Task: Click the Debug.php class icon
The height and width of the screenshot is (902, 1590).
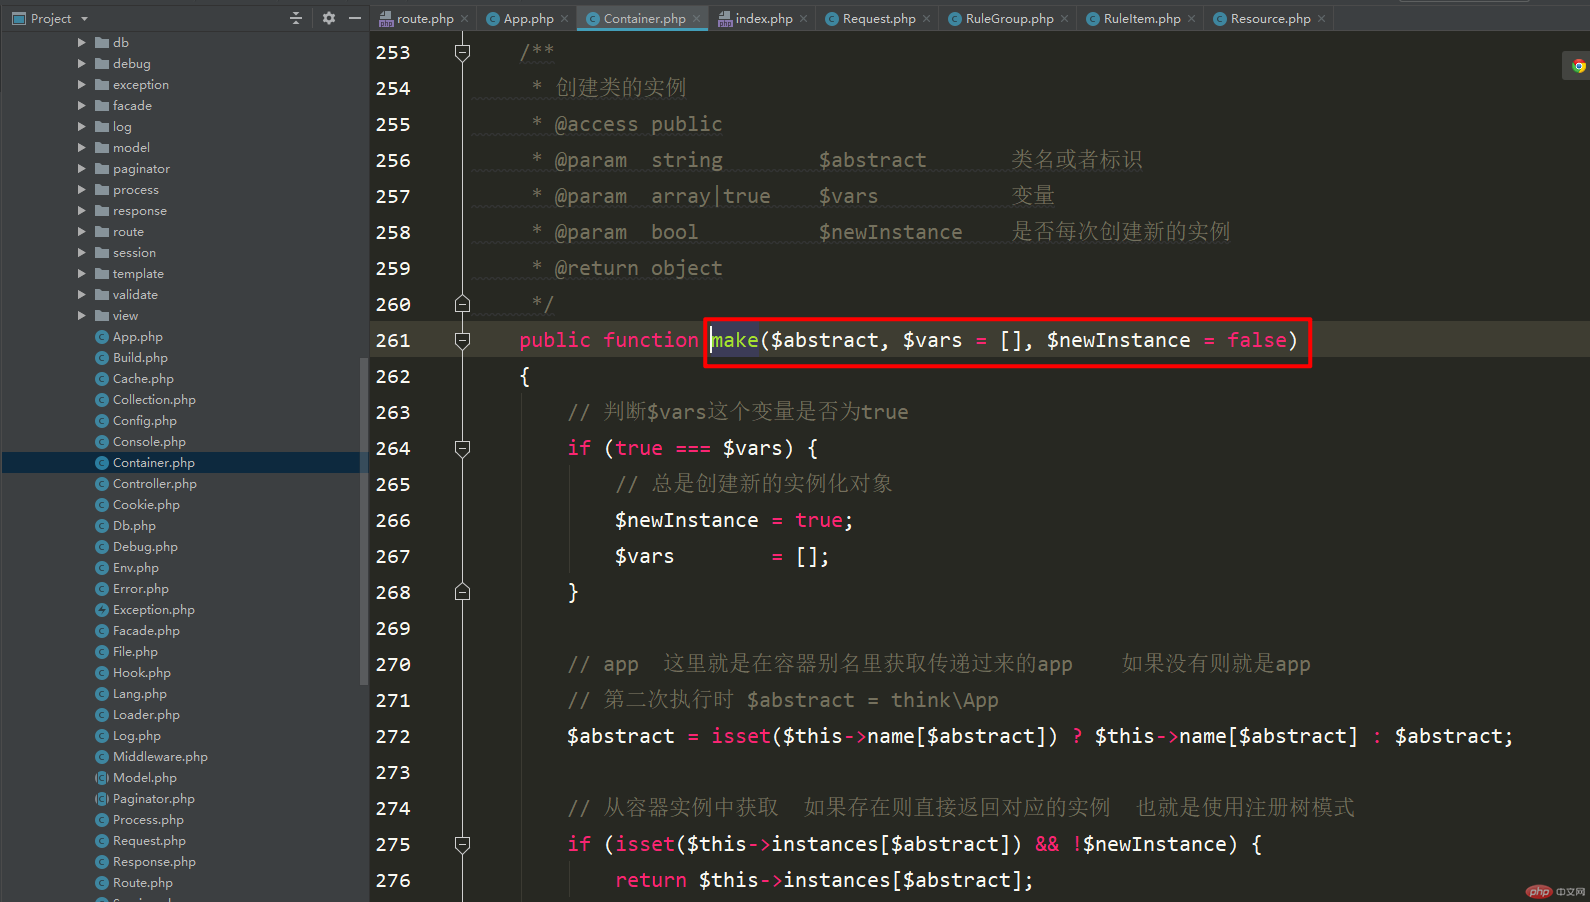Action: (102, 546)
